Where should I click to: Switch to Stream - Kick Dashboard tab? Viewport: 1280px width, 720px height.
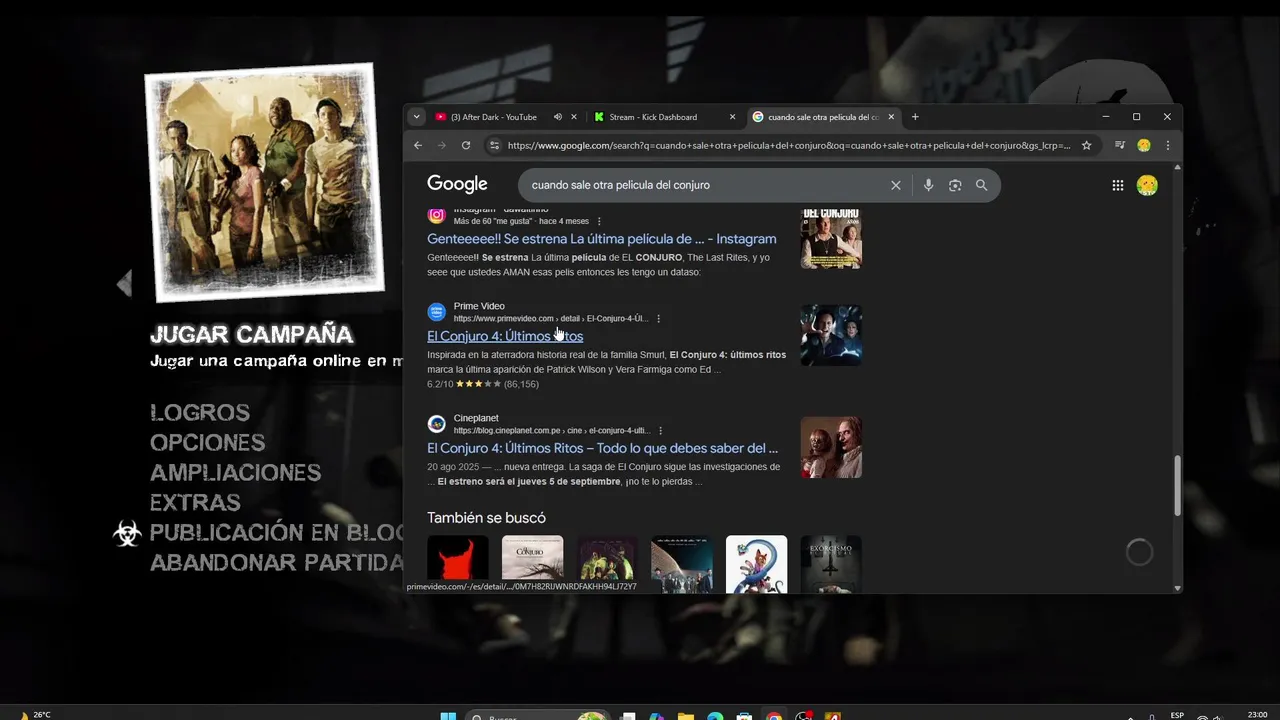pos(653,117)
